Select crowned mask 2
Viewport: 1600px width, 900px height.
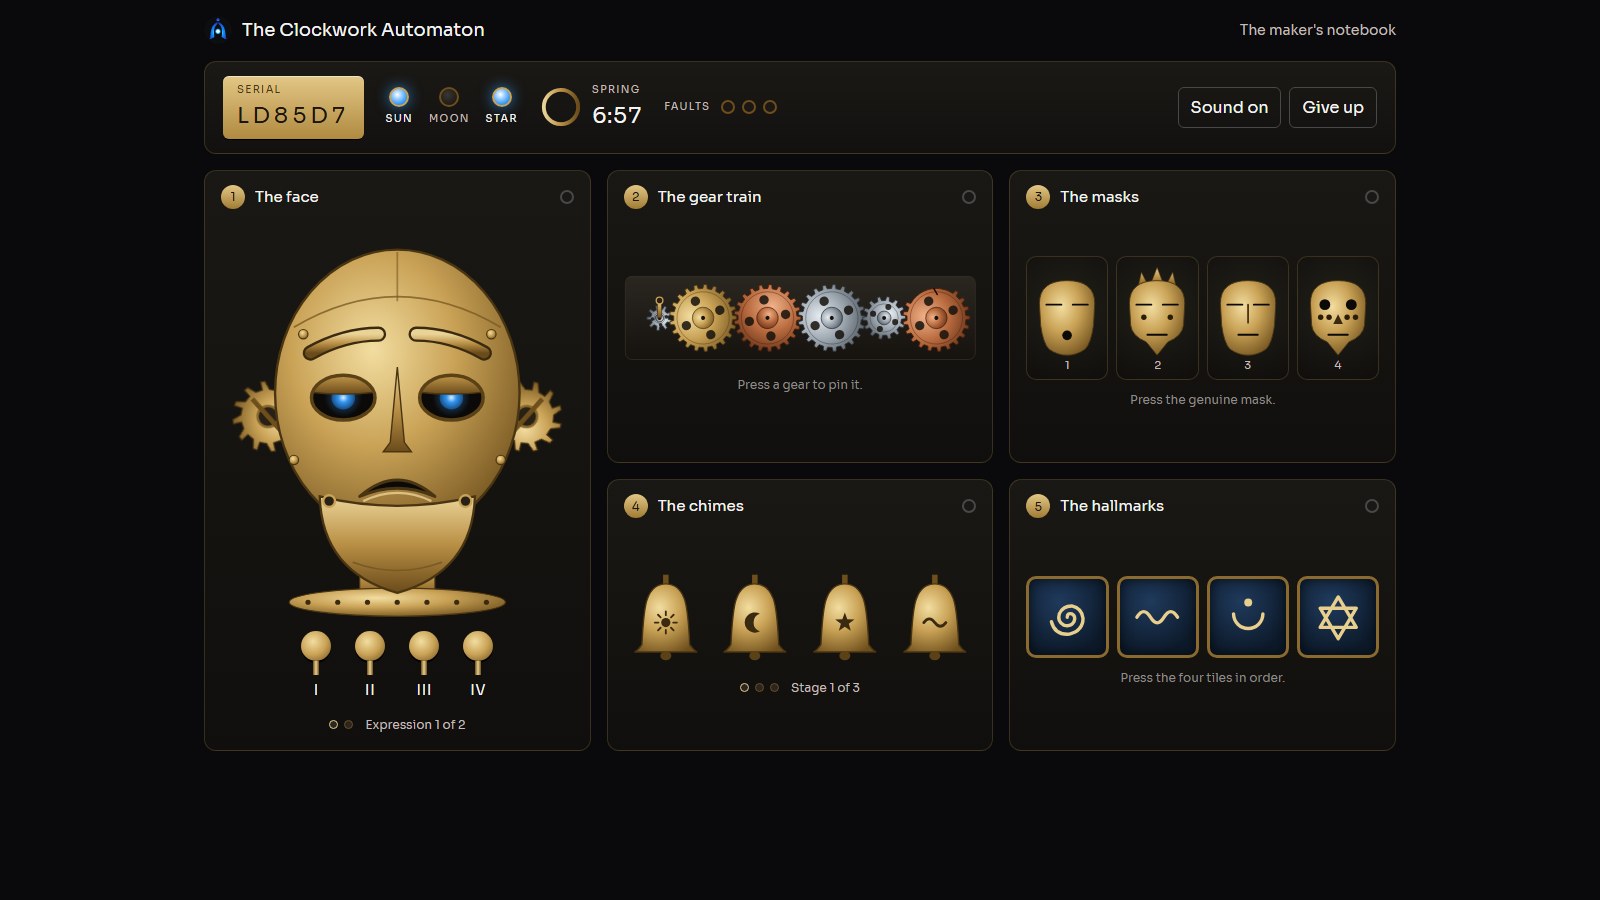pyautogui.click(x=1157, y=318)
